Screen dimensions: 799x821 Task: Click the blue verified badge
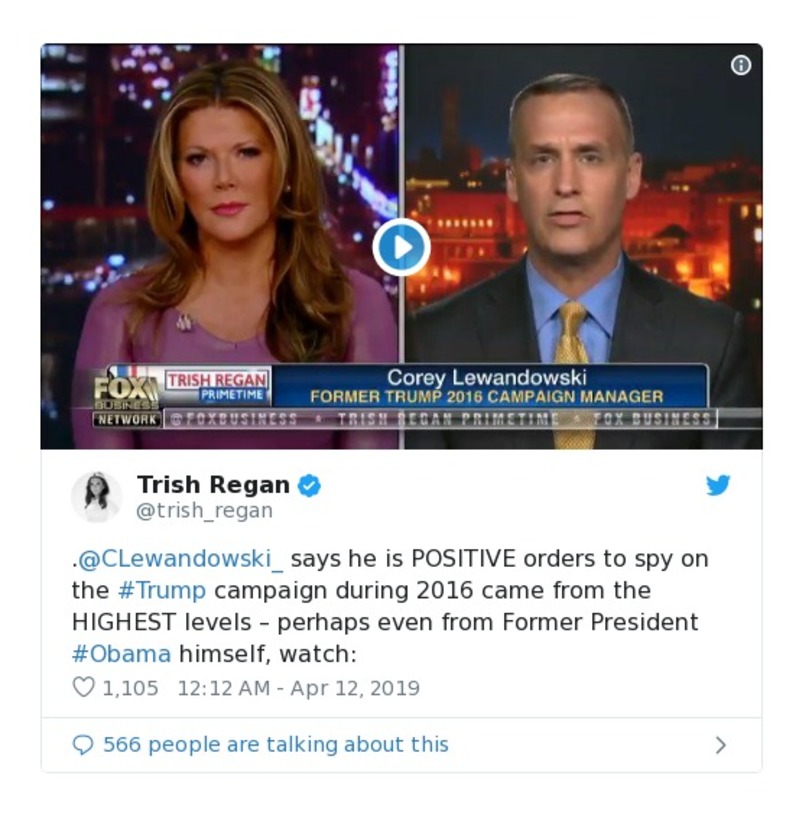[309, 485]
